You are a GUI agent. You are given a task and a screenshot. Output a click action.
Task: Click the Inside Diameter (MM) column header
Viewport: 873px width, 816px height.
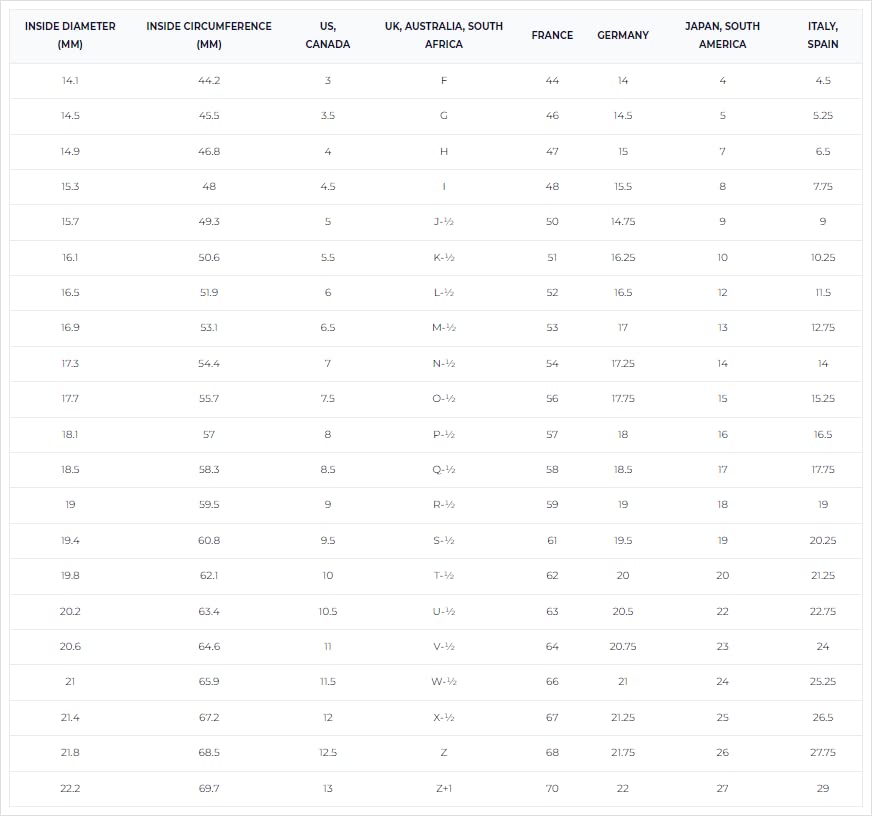[70, 35]
